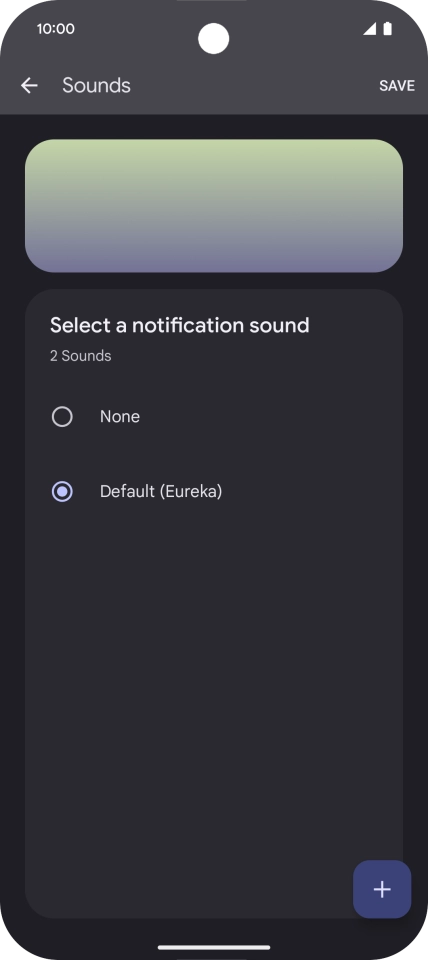This screenshot has width=428, height=960.
Task: Tap the Select a notification sound heading
Action: click(179, 325)
